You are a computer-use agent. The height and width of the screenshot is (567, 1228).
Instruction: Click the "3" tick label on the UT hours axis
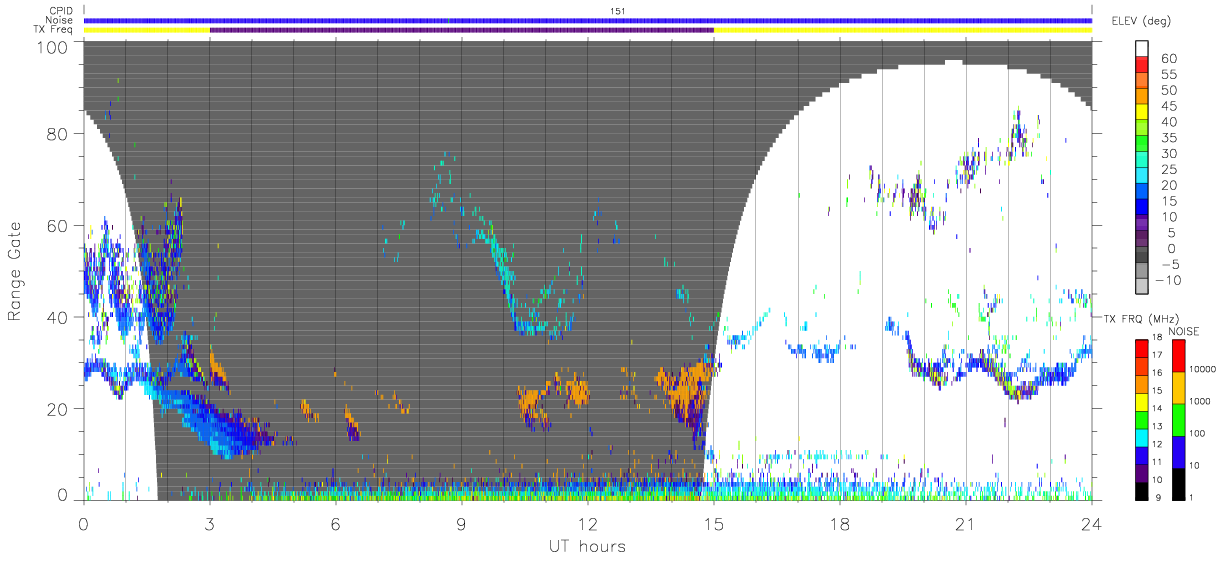(210, 523)
